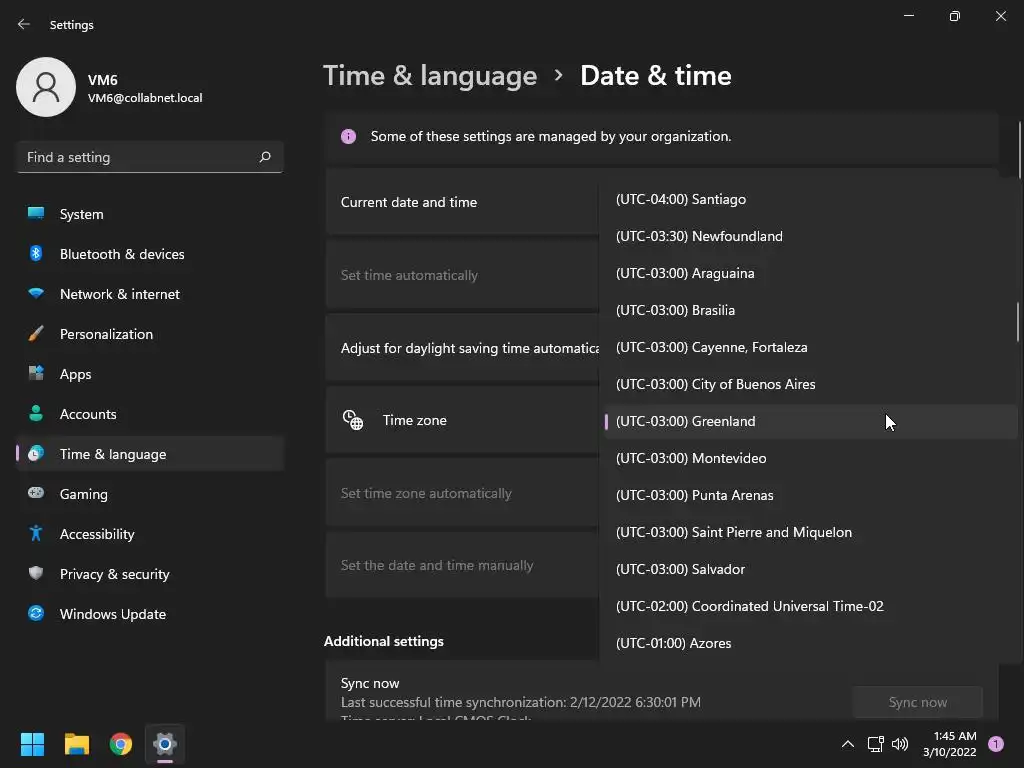Open the Windows Update icon
The height and width of the screenshot is (768, 1024).
click(36, 613)
